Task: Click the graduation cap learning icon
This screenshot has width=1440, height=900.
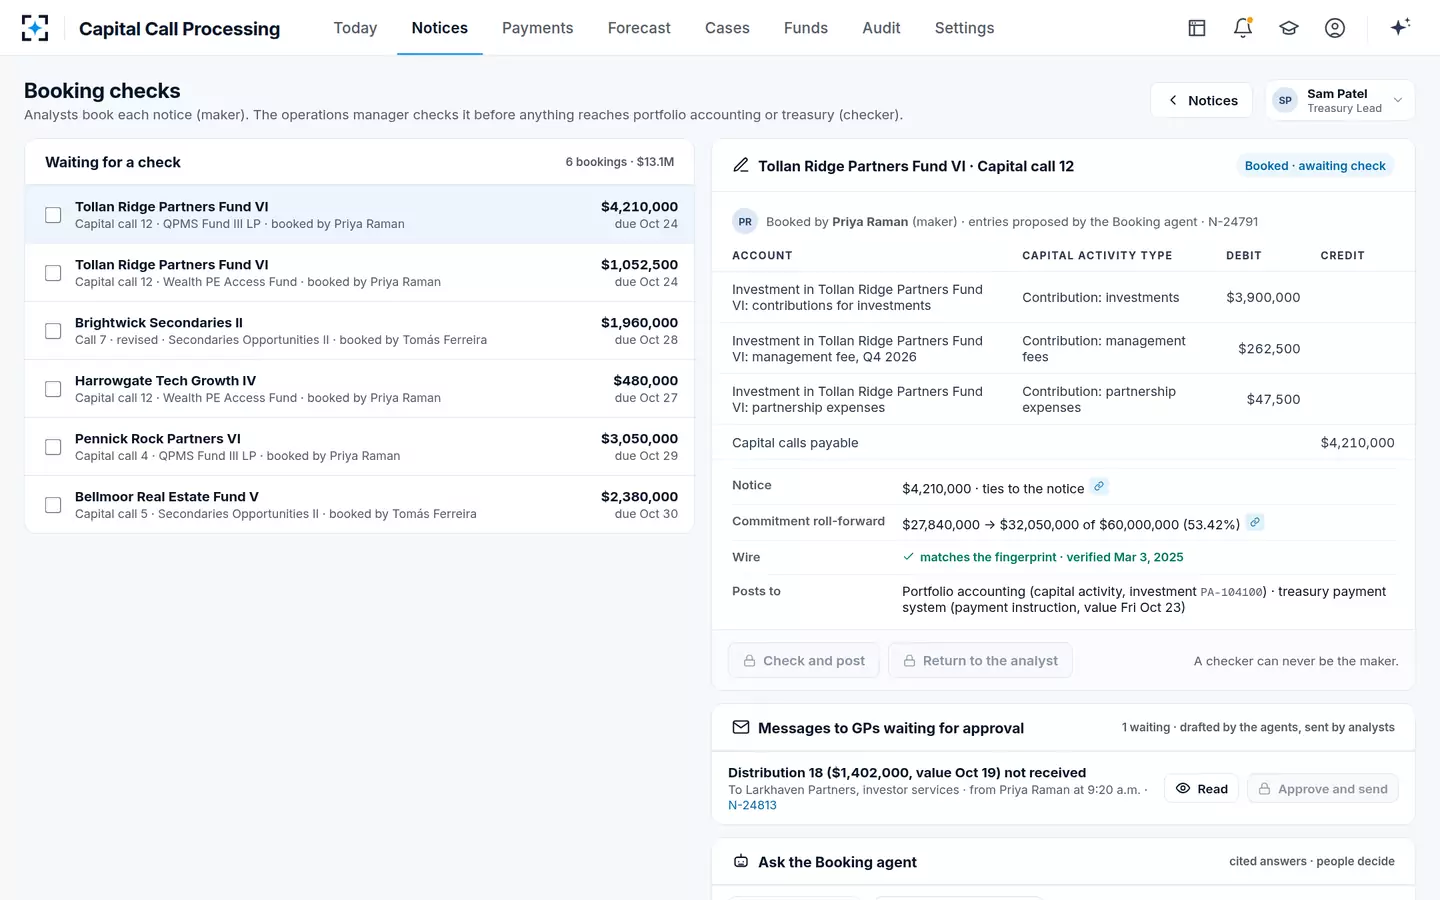Action: point(1289,28)
